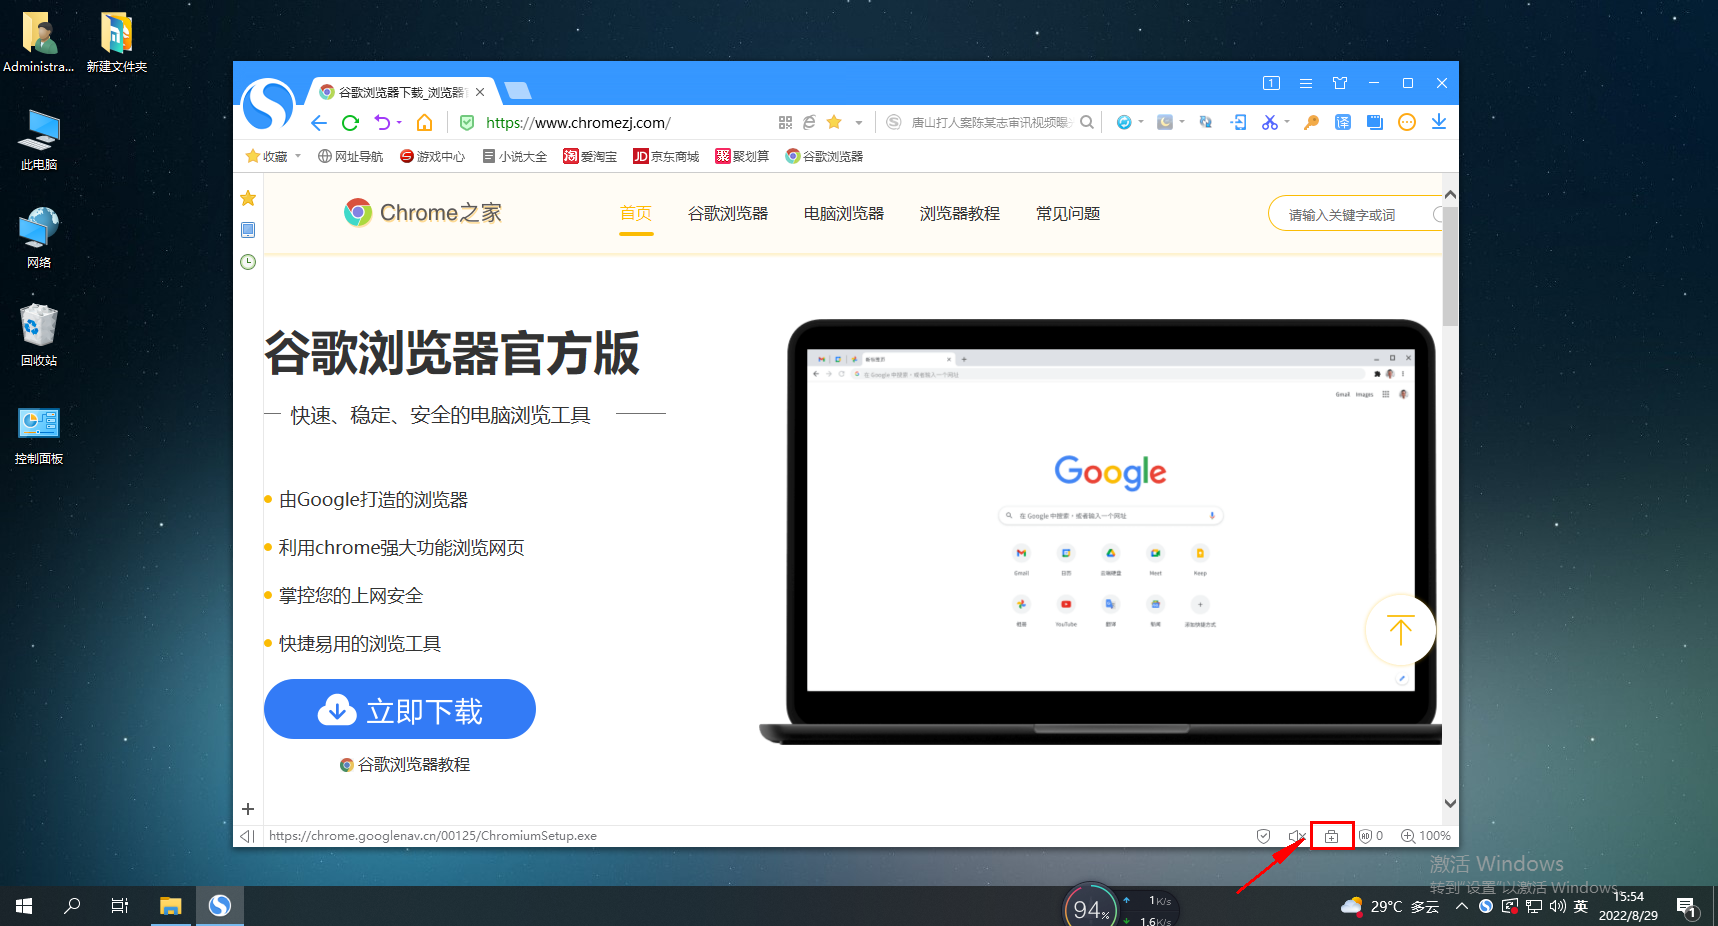
Task: Click the translate (译) toolbar icon
Action: pos(1343,122)
